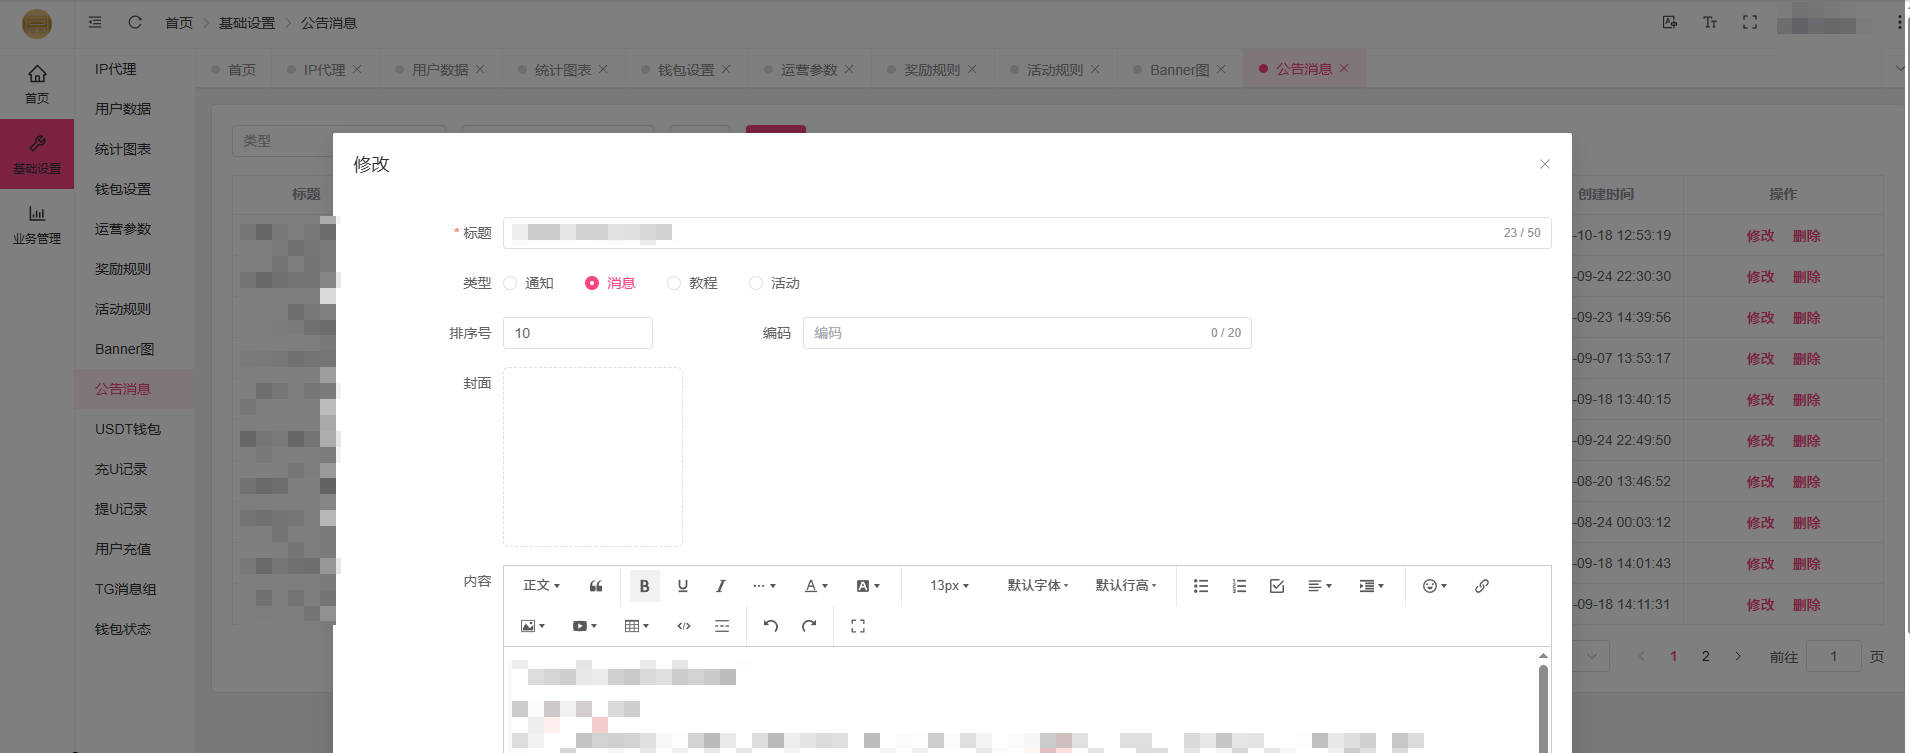Switch editor to fullscreen mode
1910x753 pixels.
pos(857,626)
